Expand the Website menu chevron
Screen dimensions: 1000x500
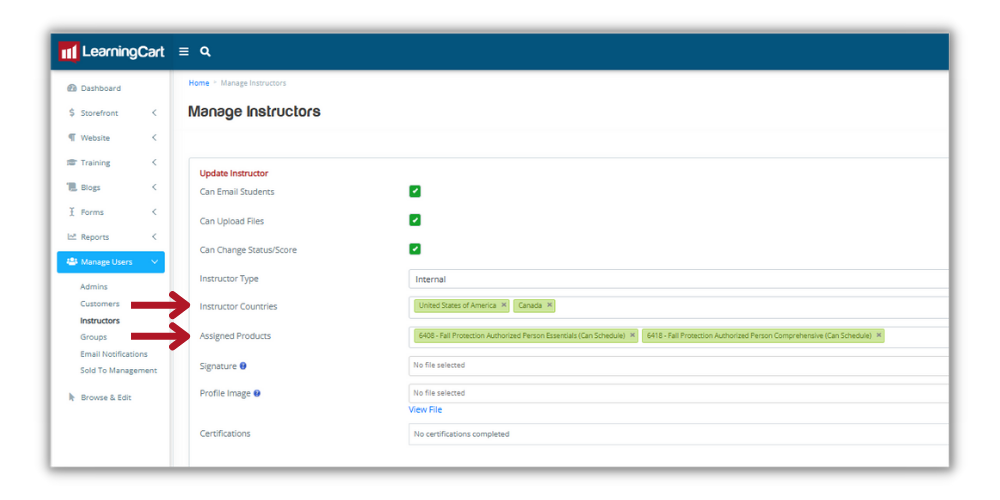(154, 138)
